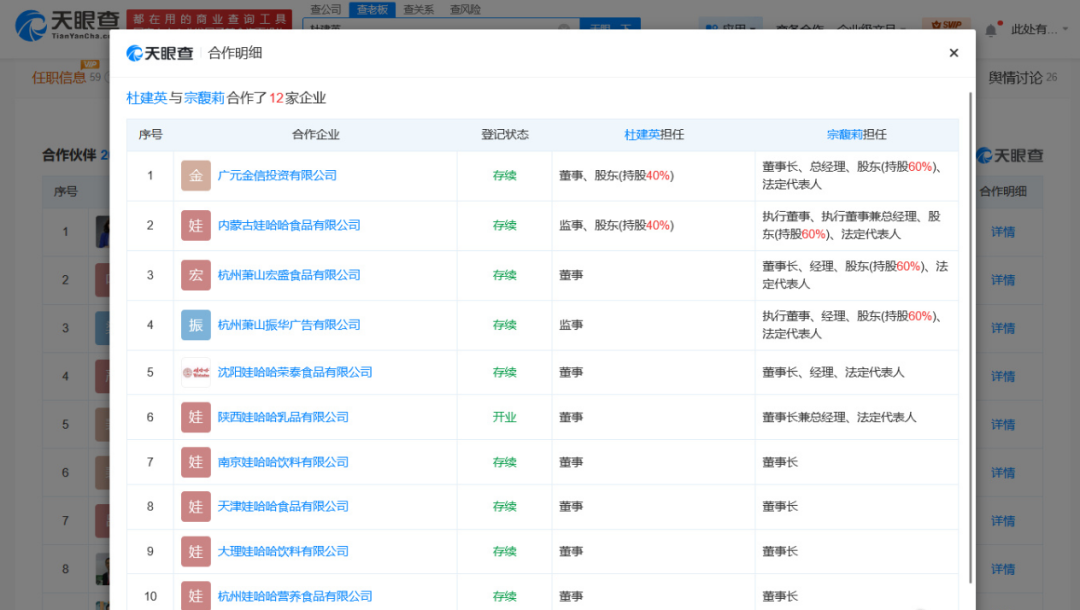Click 宗馥莉 link in table header
This screenshot has height=610, width=1080.
pyautogui.click(x=844, y=134)
